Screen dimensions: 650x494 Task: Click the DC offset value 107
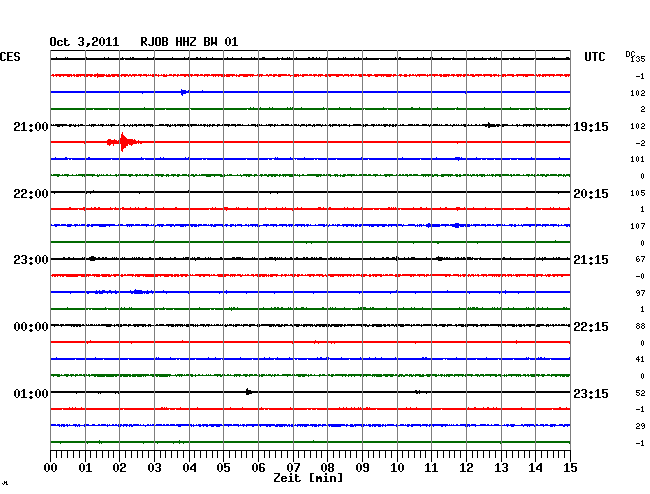tap(638, 226)
